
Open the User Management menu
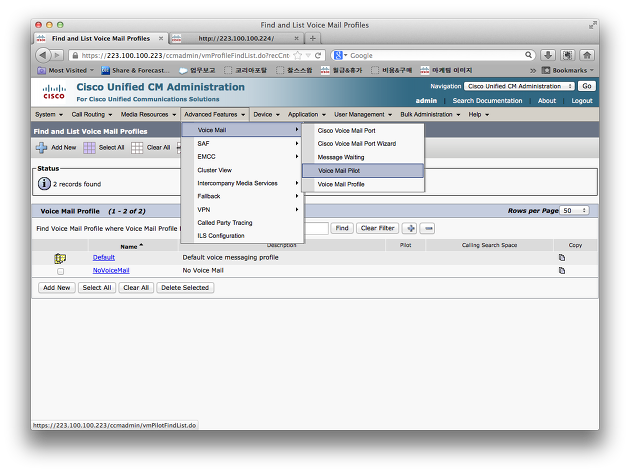click(x=363, y=115)
